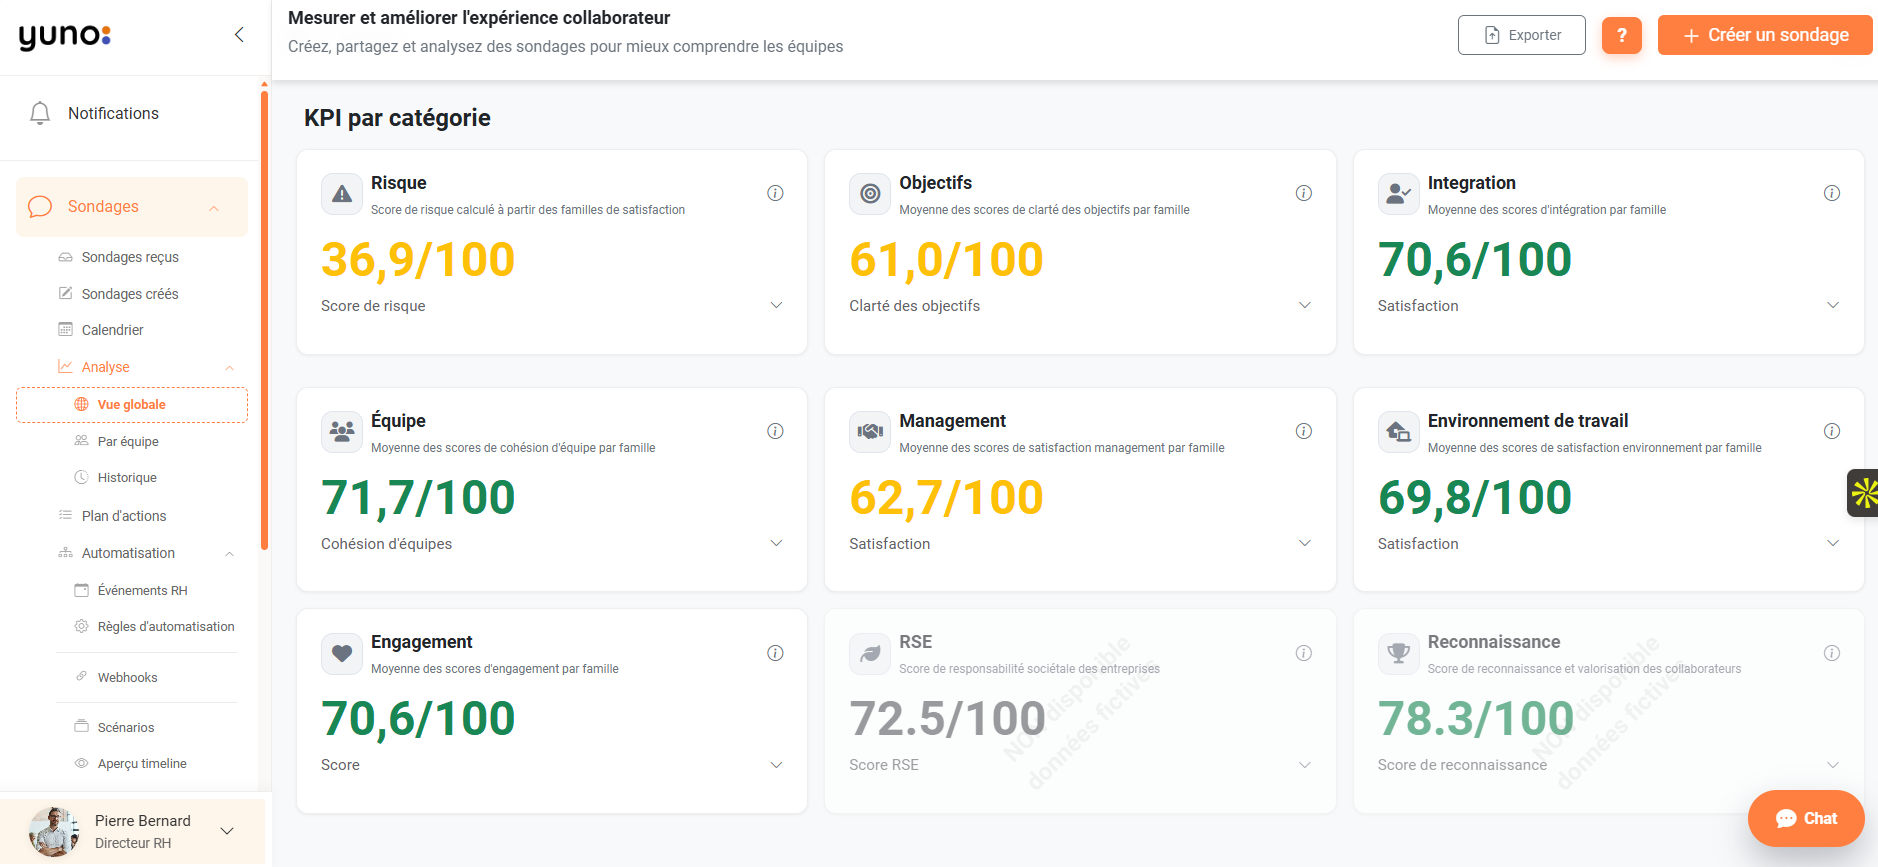Select Par équipe analysis view

(128, 441)
